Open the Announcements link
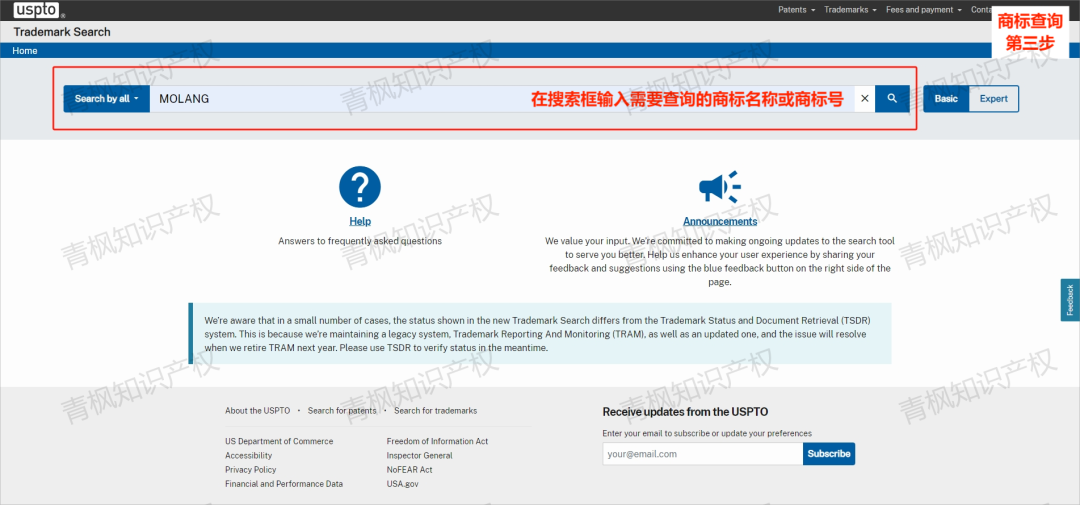 pos(720,221)
